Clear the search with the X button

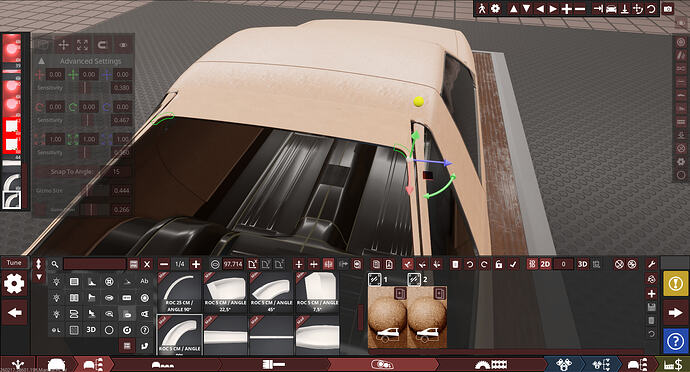pyautogui.click(x=147, y=264)
